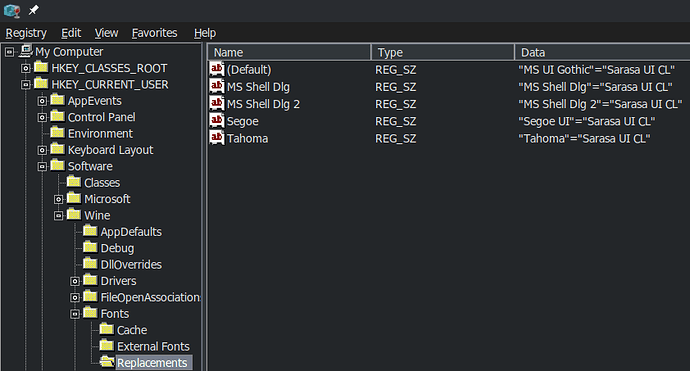Click the Segoe string value icon
690x371 pixels.
pyautogui.click(x=217, y=121)
